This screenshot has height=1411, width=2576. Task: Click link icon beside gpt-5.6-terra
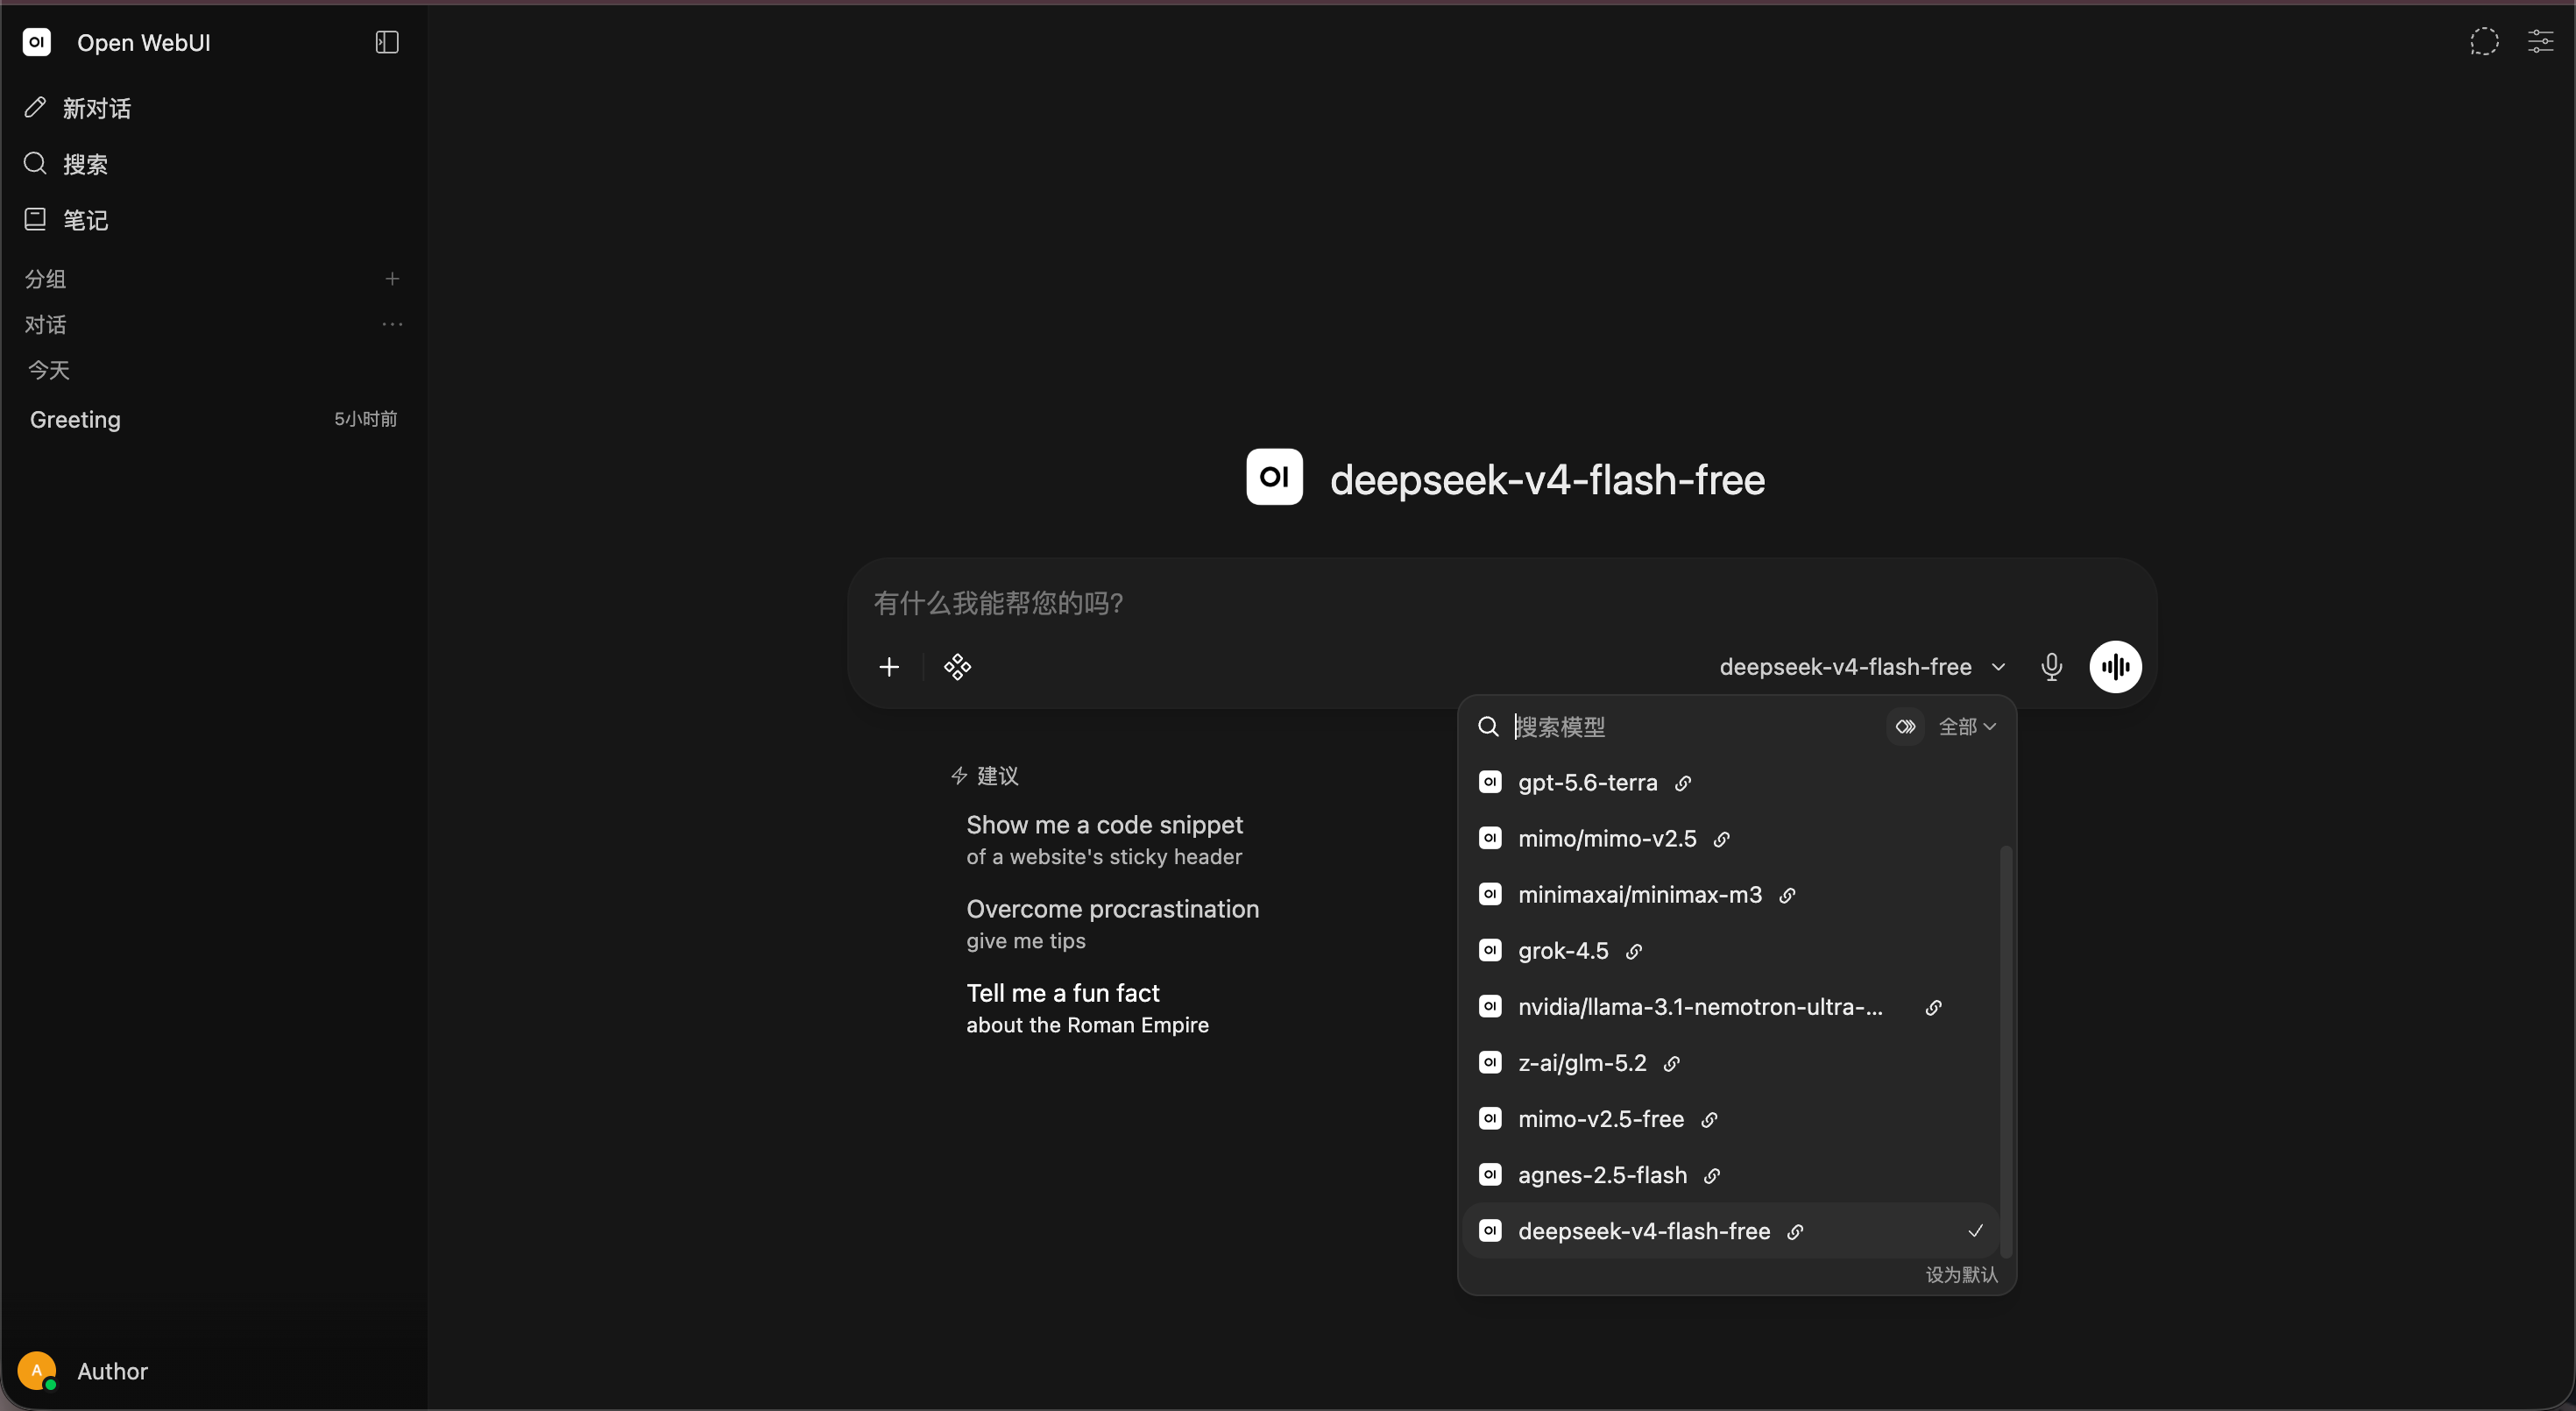click(x=1683, y=784)
